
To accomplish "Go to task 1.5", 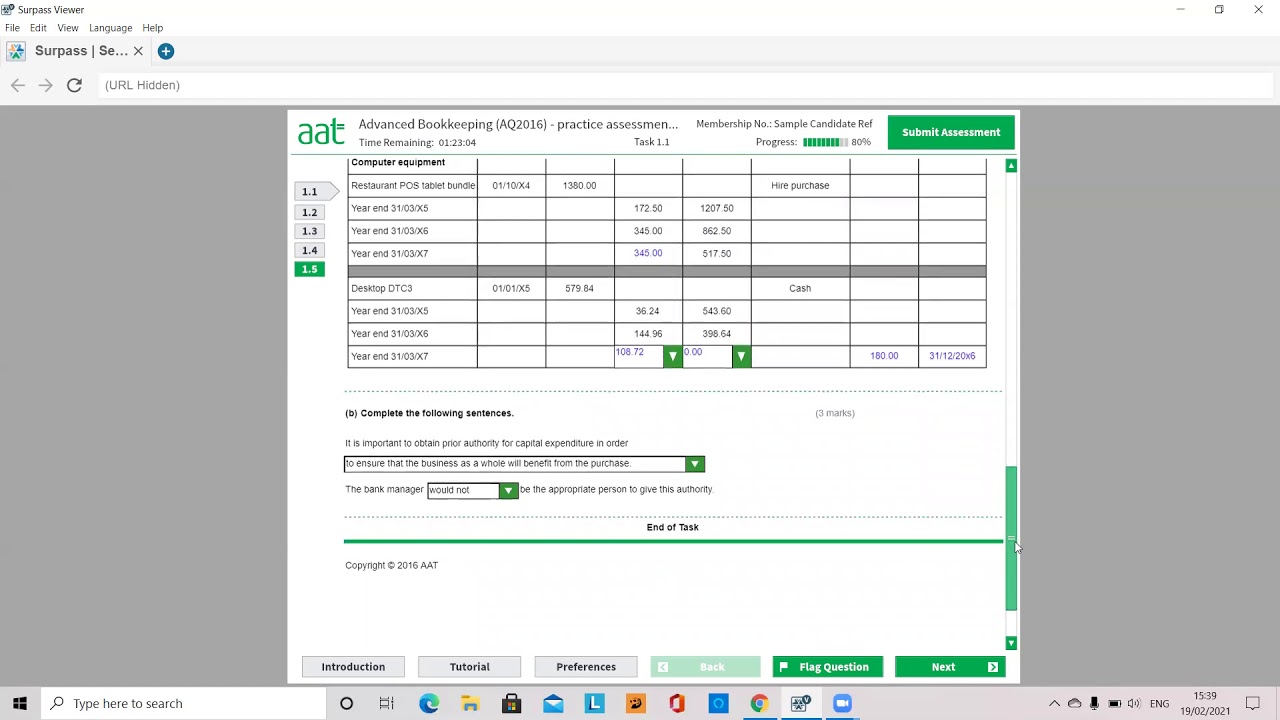I will (x=310, y=269).
